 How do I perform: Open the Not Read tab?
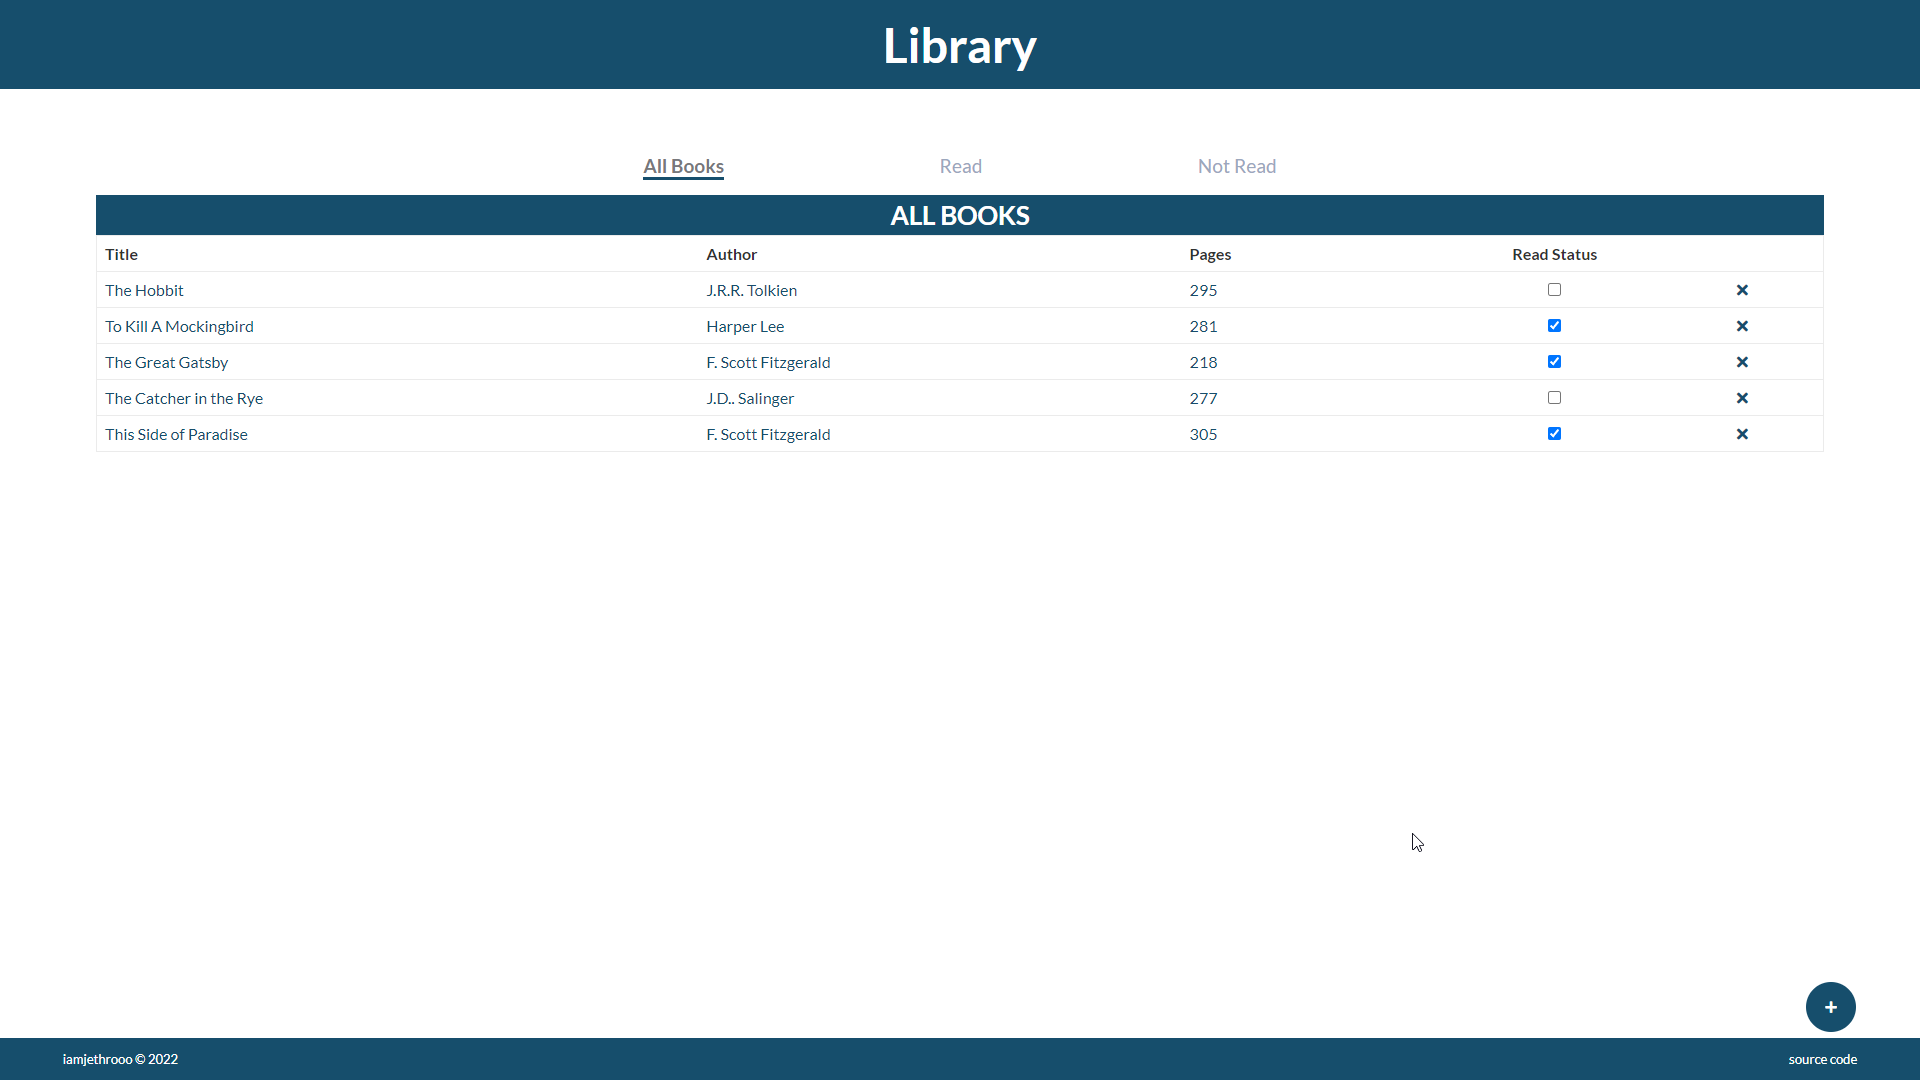(x=1236, y=166)
